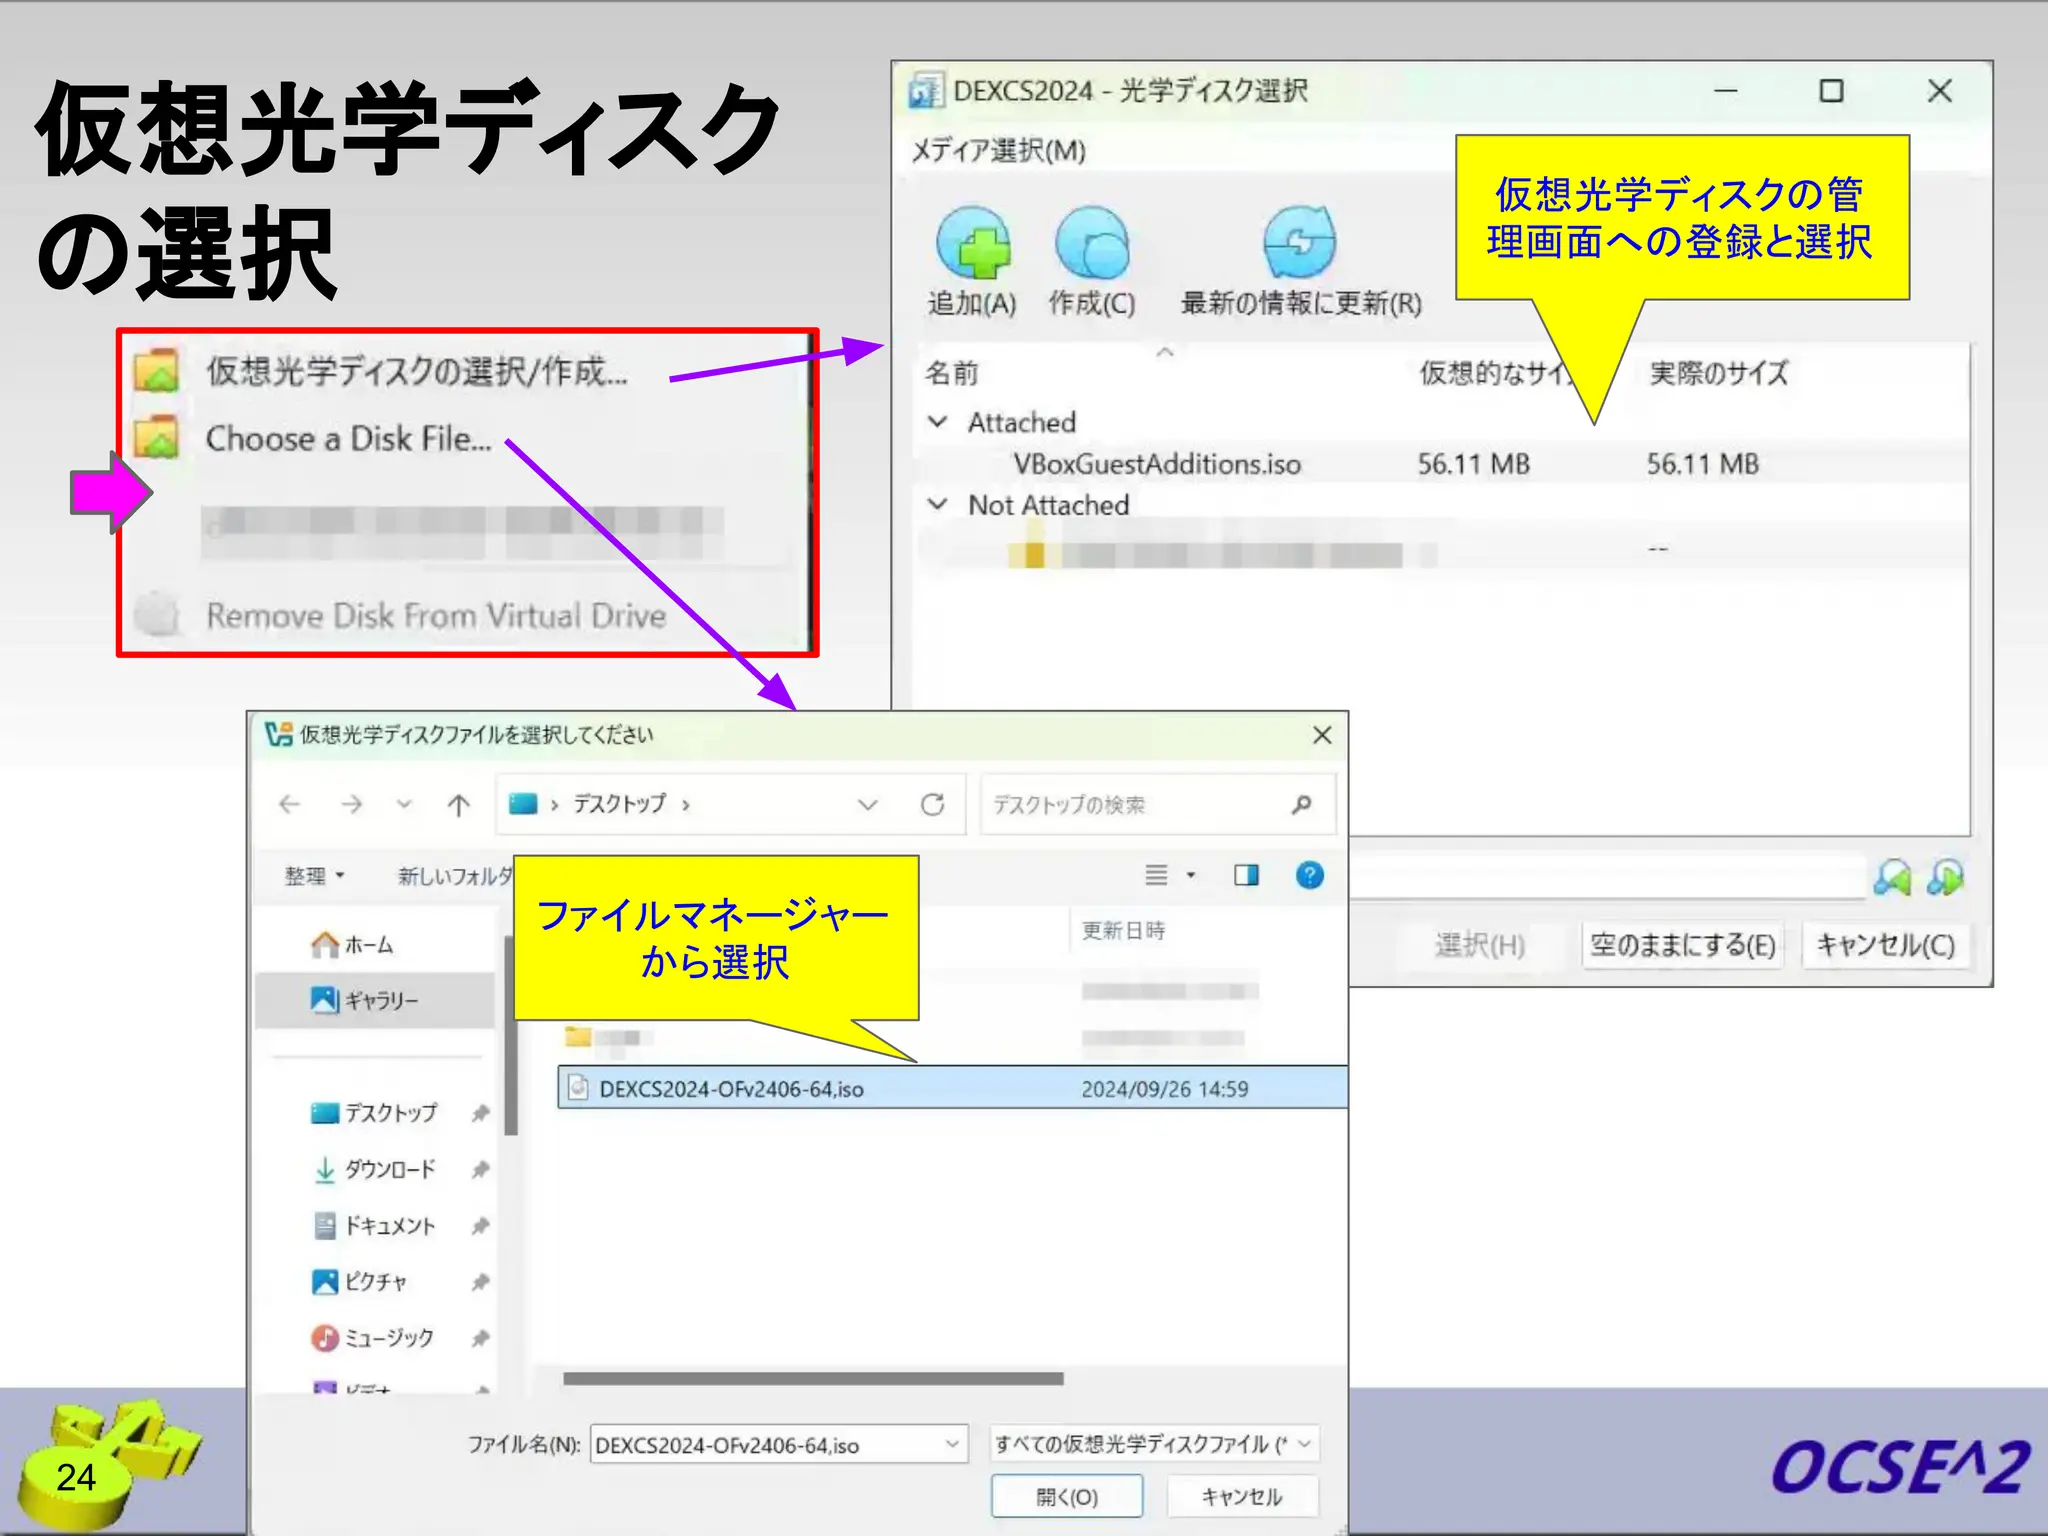Screen dimensions: 2048x1536
Task: Click Remove Disk From Virtual Drive entry
Action: pos(436,615)
